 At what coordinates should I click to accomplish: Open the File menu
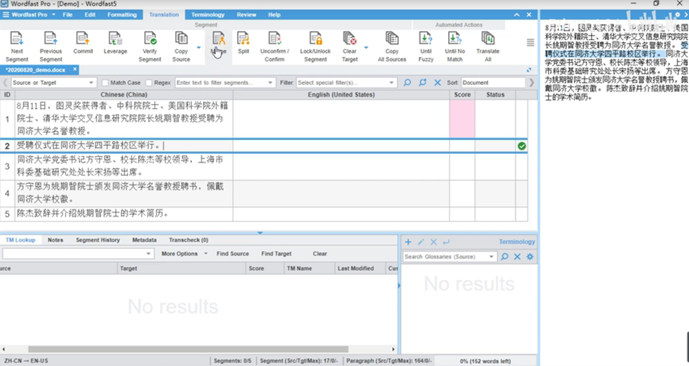(68, 14)
